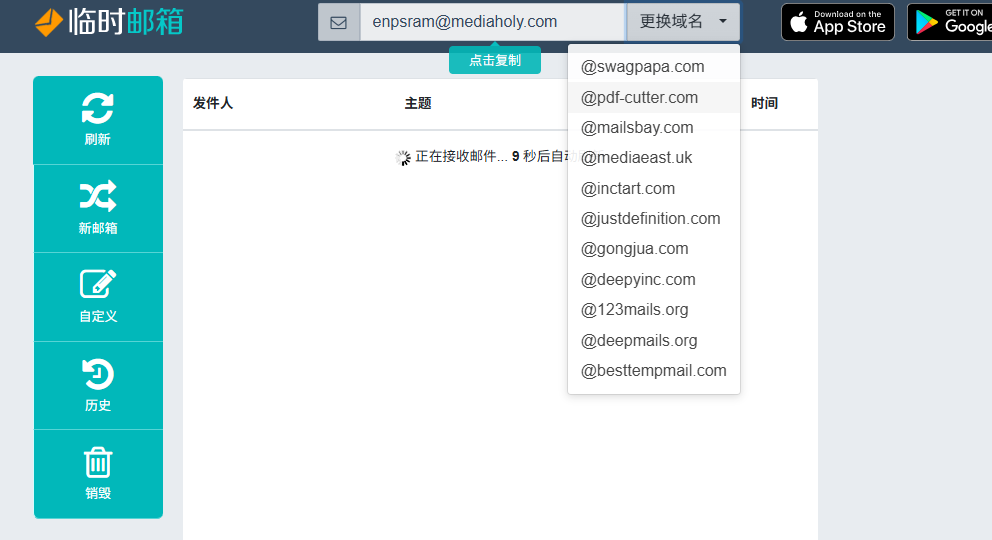
Task: Select the @deepyinc.com domain option
Action: point(654,279)
